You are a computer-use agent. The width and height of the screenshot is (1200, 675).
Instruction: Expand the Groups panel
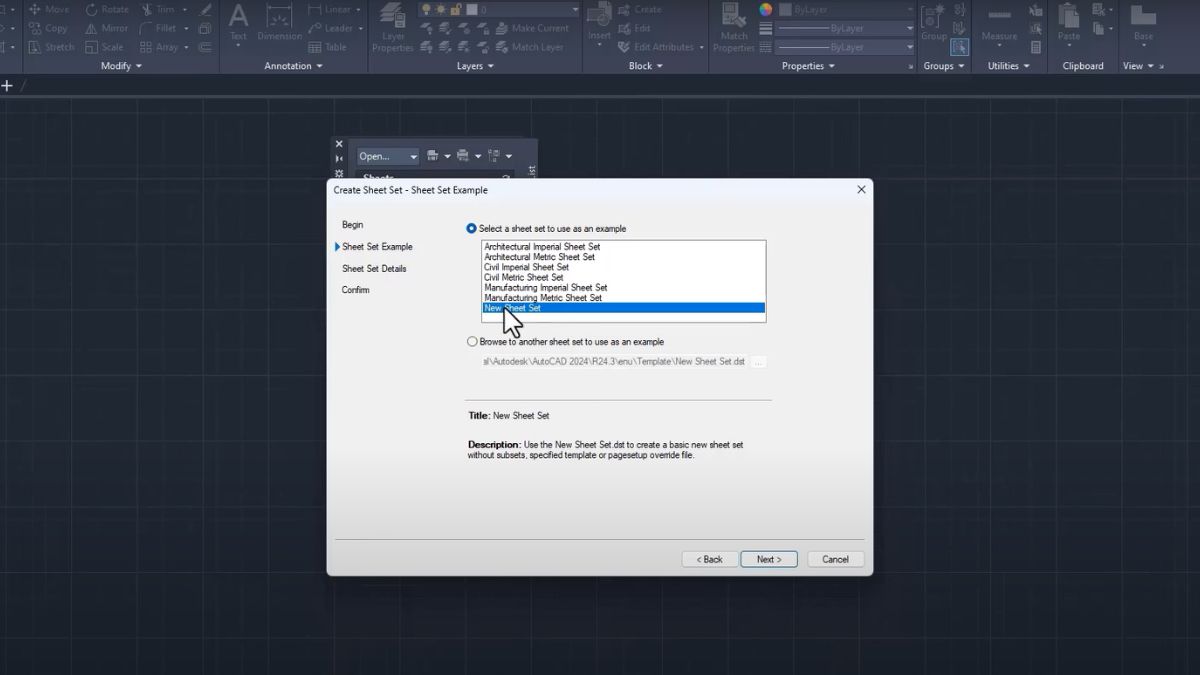coord(943,66)
